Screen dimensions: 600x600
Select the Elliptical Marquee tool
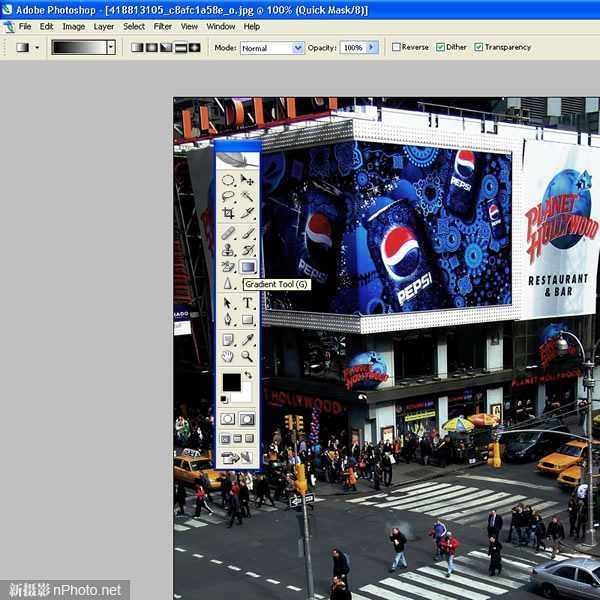[x=228, y=180]
